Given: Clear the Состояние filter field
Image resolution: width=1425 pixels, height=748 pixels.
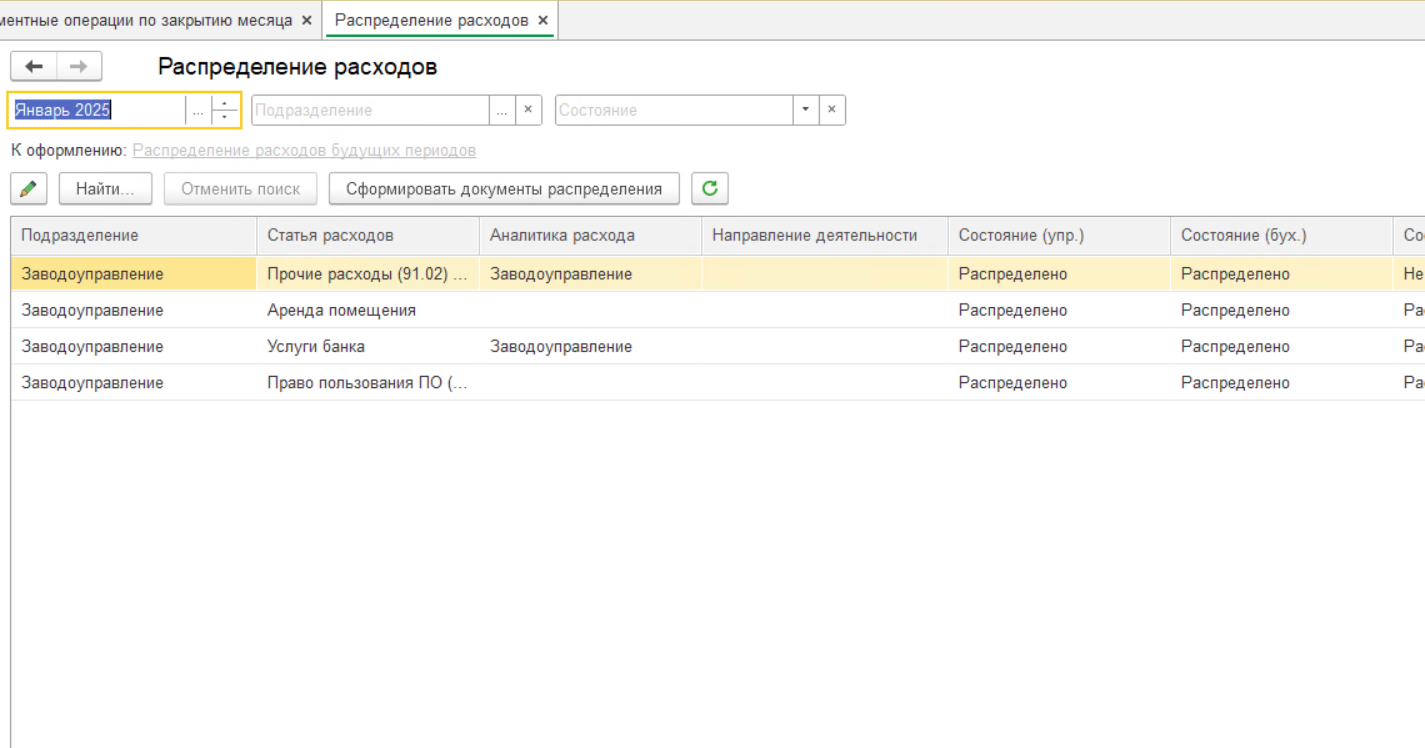Looking at the screenshot, I should click(832, 110).
